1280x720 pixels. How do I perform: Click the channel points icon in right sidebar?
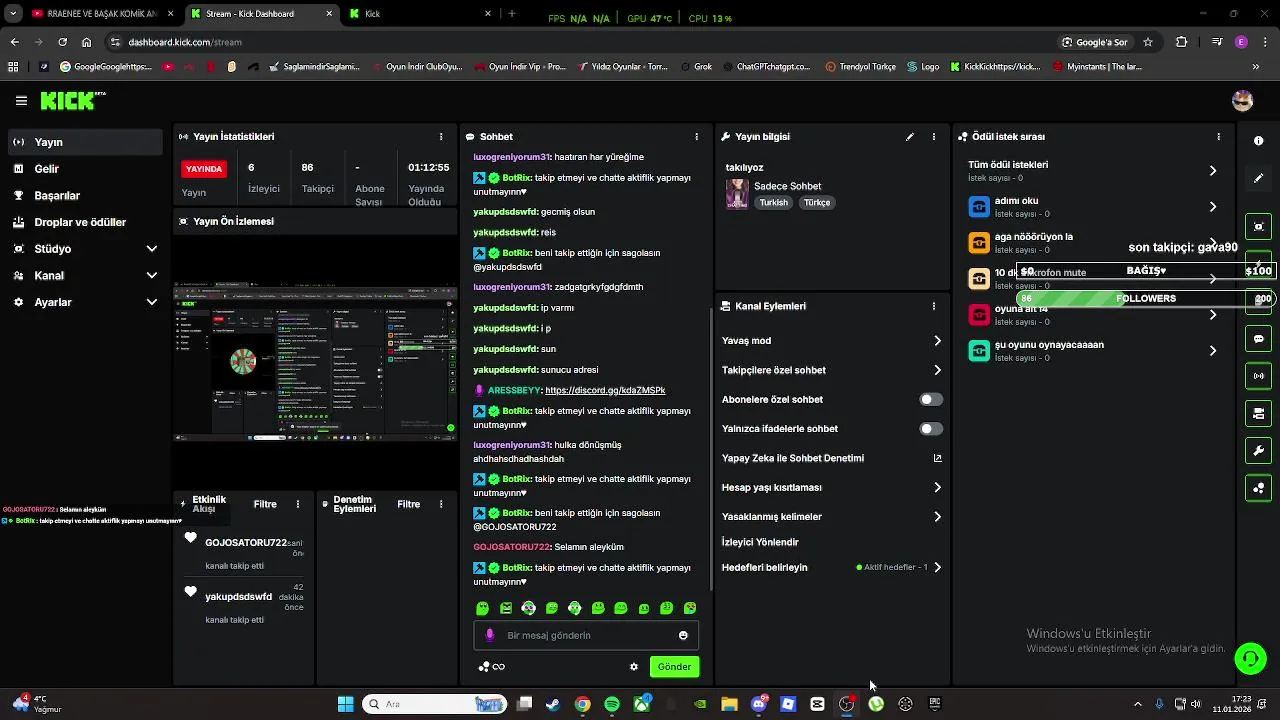(x=1259, y=488)
